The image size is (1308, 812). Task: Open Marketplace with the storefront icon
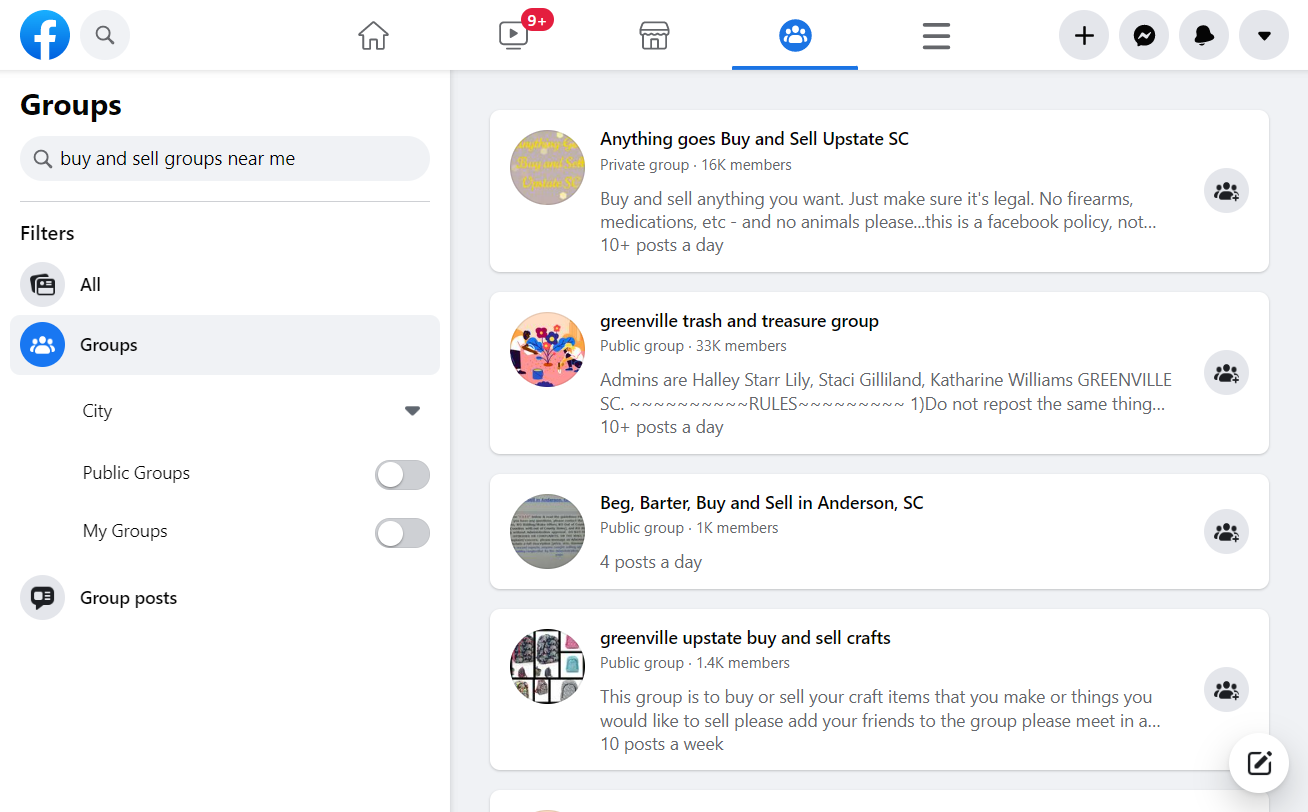tap(654, 35)
